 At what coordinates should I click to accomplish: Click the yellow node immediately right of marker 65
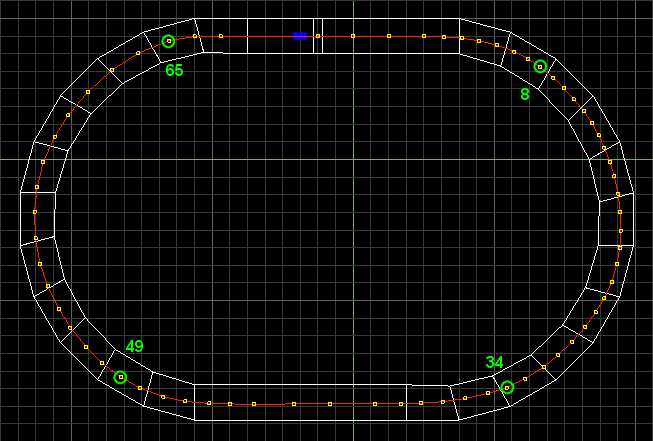(195, 37)
